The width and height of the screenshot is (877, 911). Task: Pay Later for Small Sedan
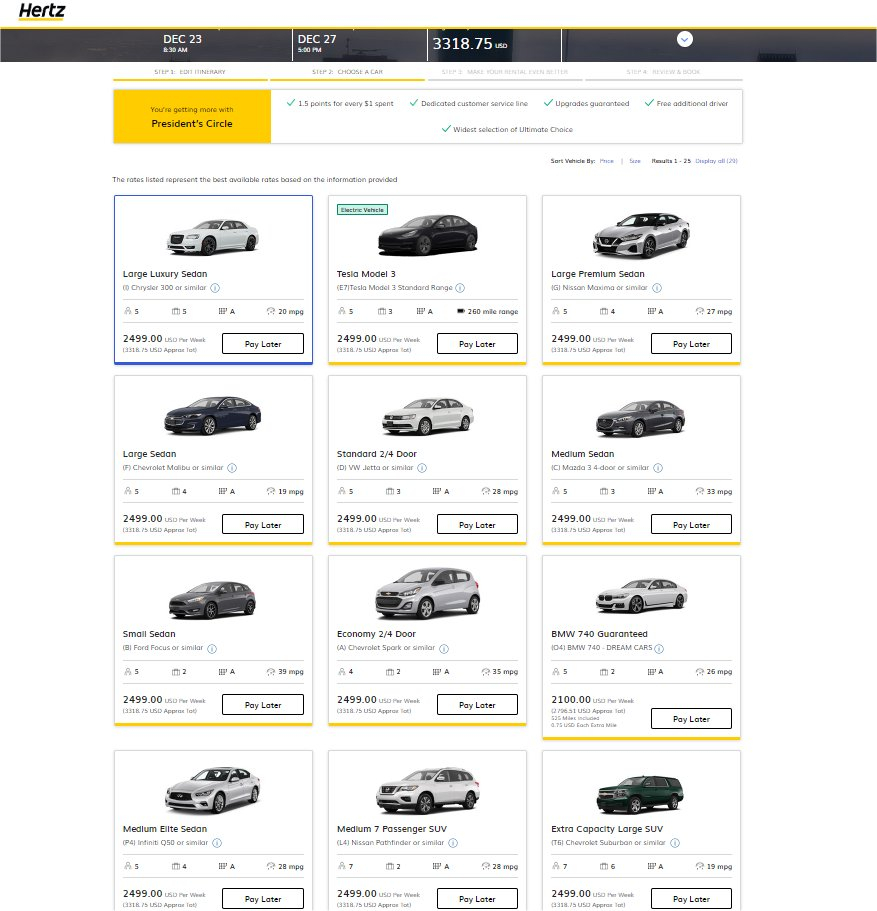(x=263, y=705)
